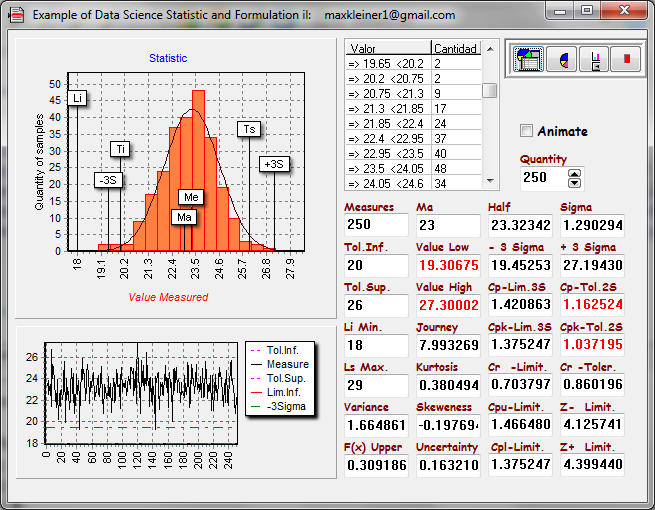Click the bar chart toolbar icon
Viewport: 655px width, 510px height.
tap(595, 60)
